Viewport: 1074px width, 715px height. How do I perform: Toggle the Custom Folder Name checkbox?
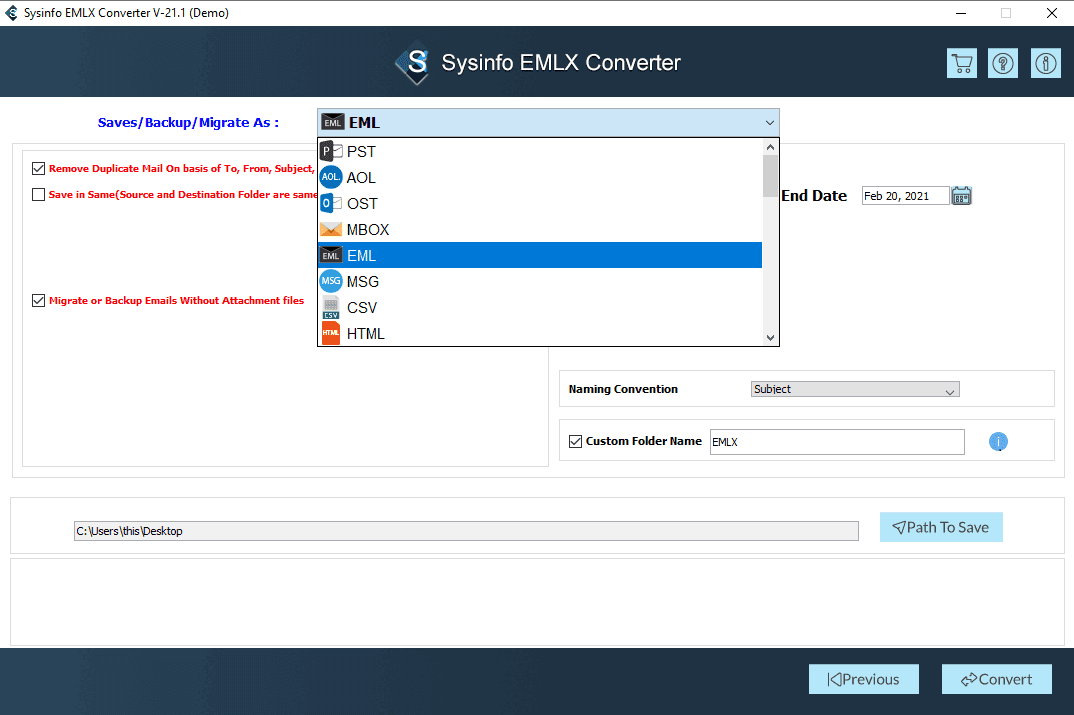pyautogui.click(x=575, y=442)
